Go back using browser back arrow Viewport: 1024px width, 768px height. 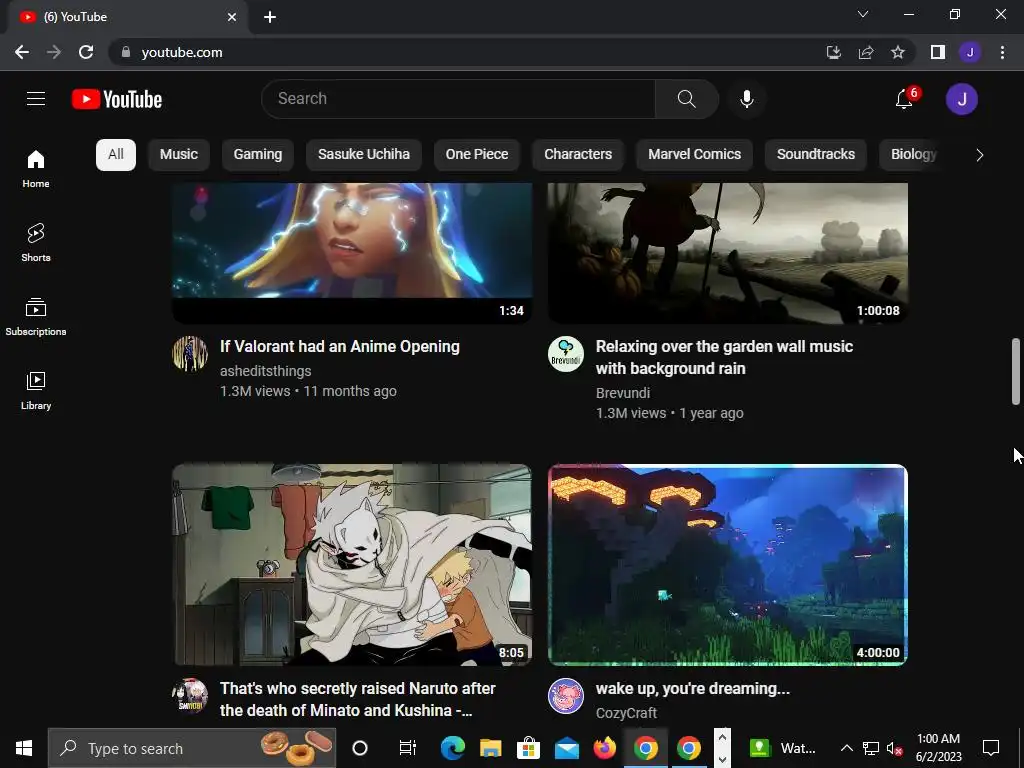point(22,52)
